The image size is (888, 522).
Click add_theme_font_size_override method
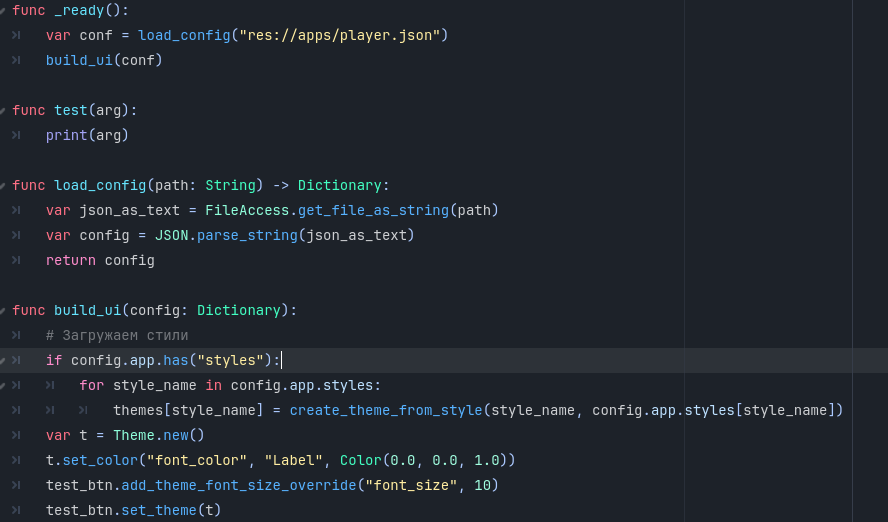click(238, 485)
